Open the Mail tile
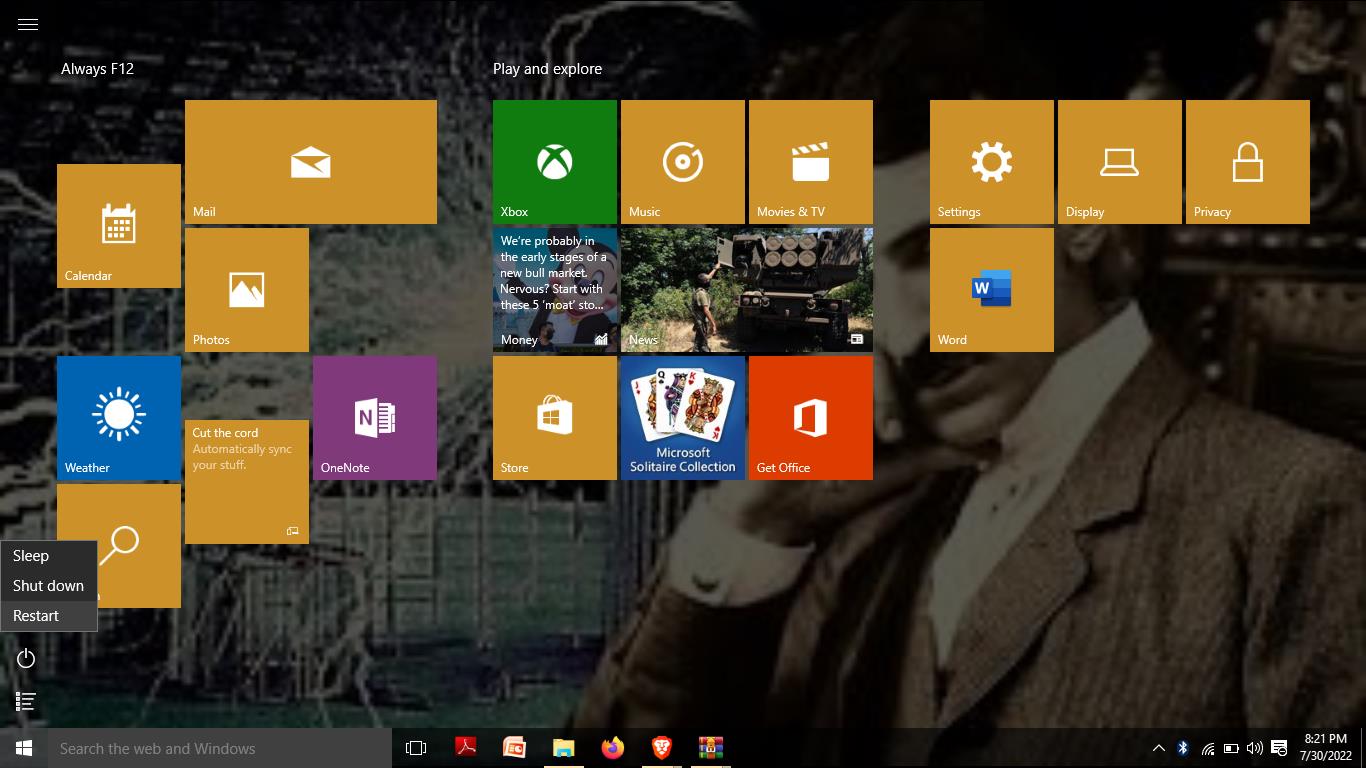Viewport: 1366px width, 768px height. (311, 162)
